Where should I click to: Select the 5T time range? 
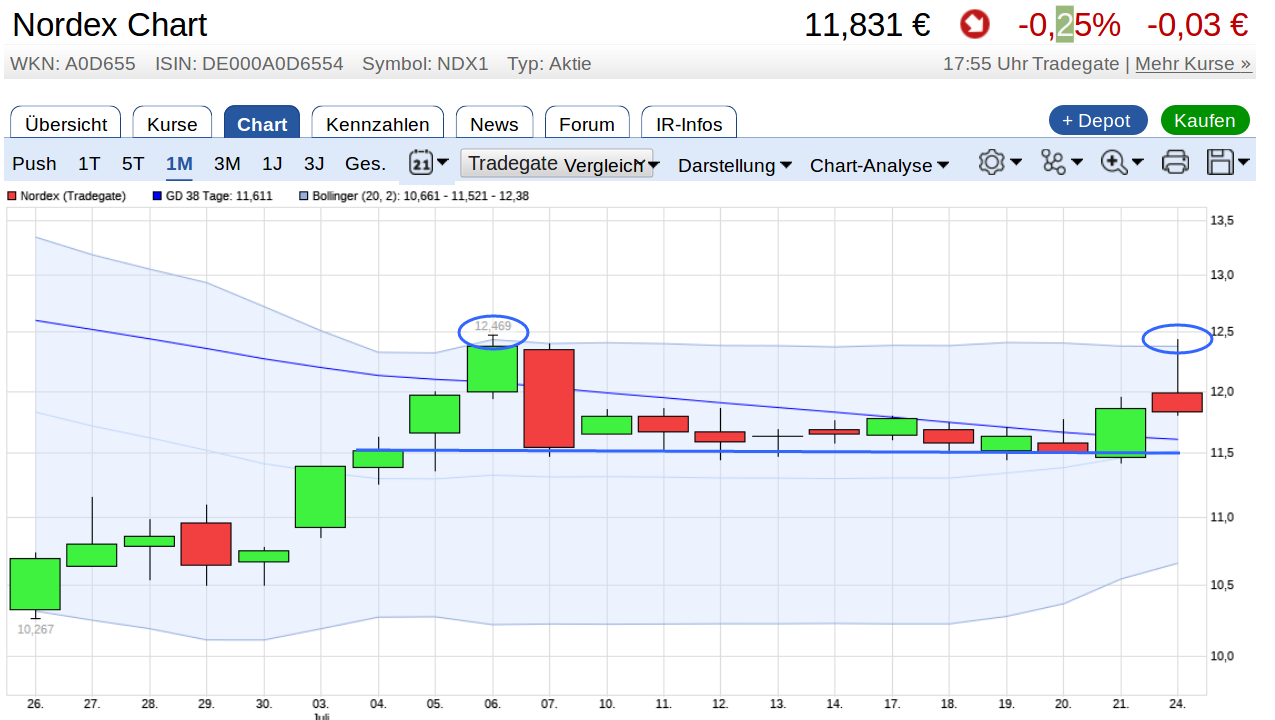pyautogui.click(x=133, y=163)
